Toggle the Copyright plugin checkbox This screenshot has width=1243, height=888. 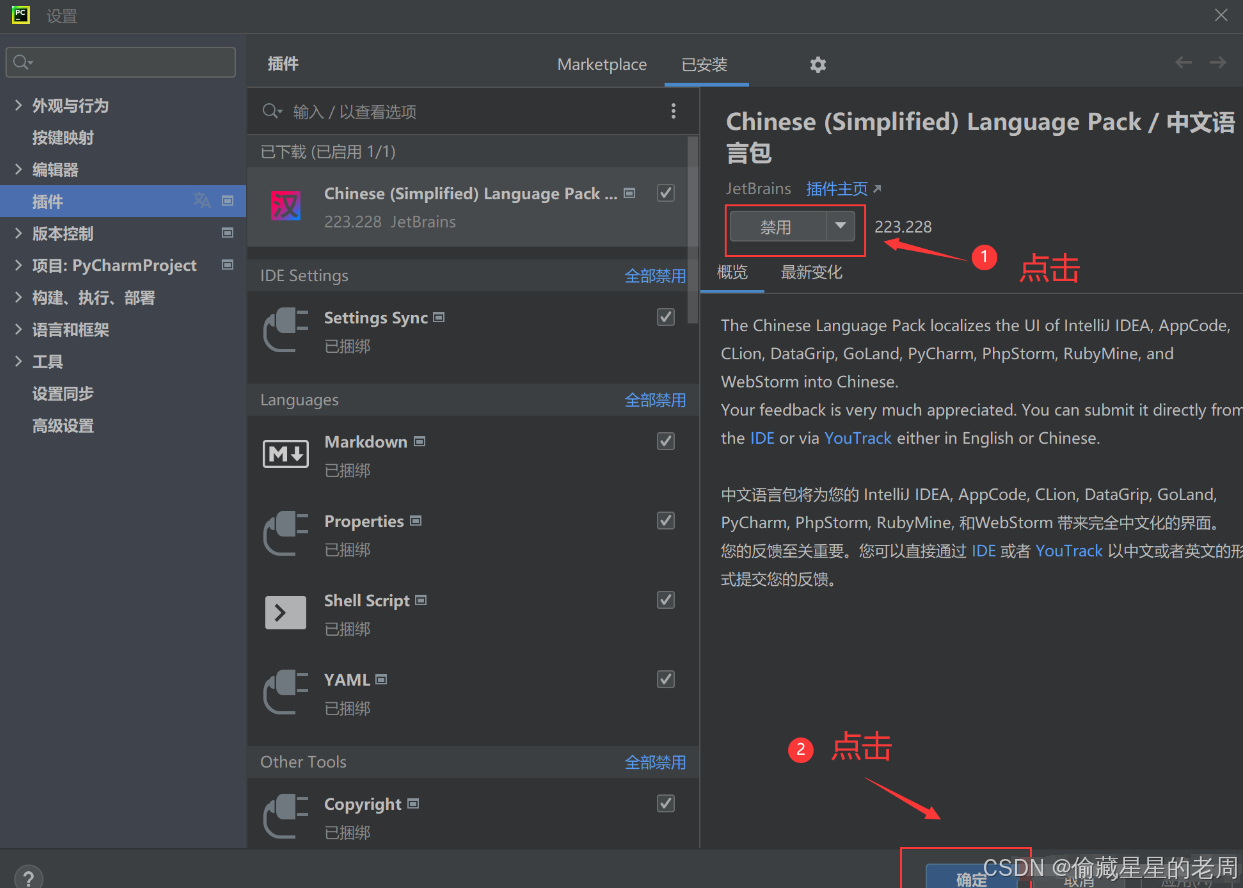[666, 803]
